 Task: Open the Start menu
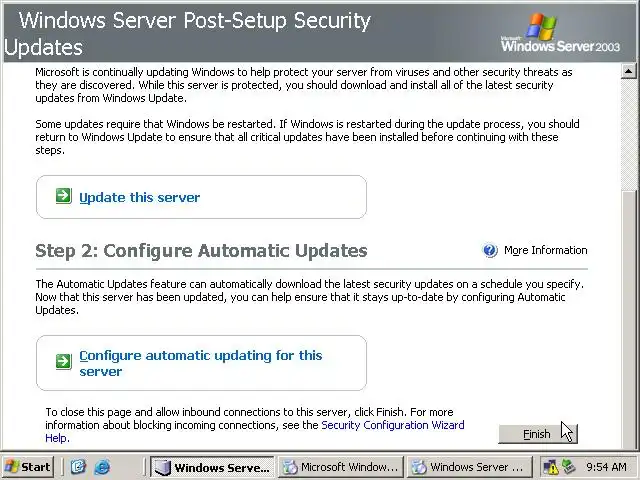tap(28, 467)
